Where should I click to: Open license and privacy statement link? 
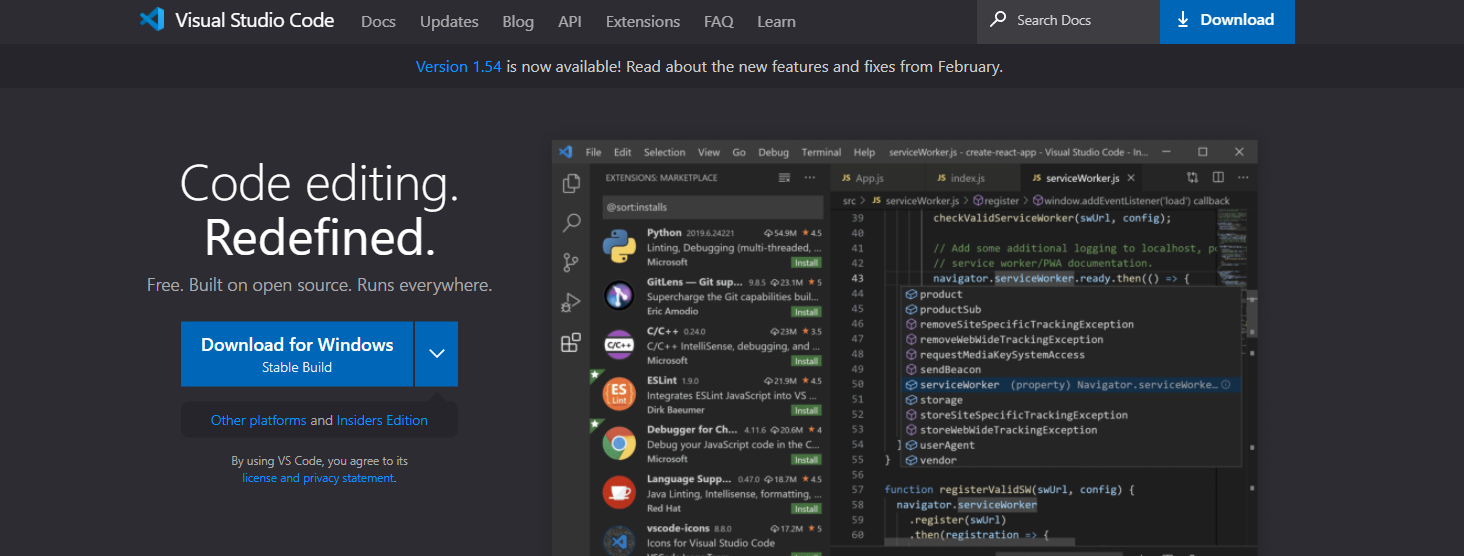click(x=318, y=478)
